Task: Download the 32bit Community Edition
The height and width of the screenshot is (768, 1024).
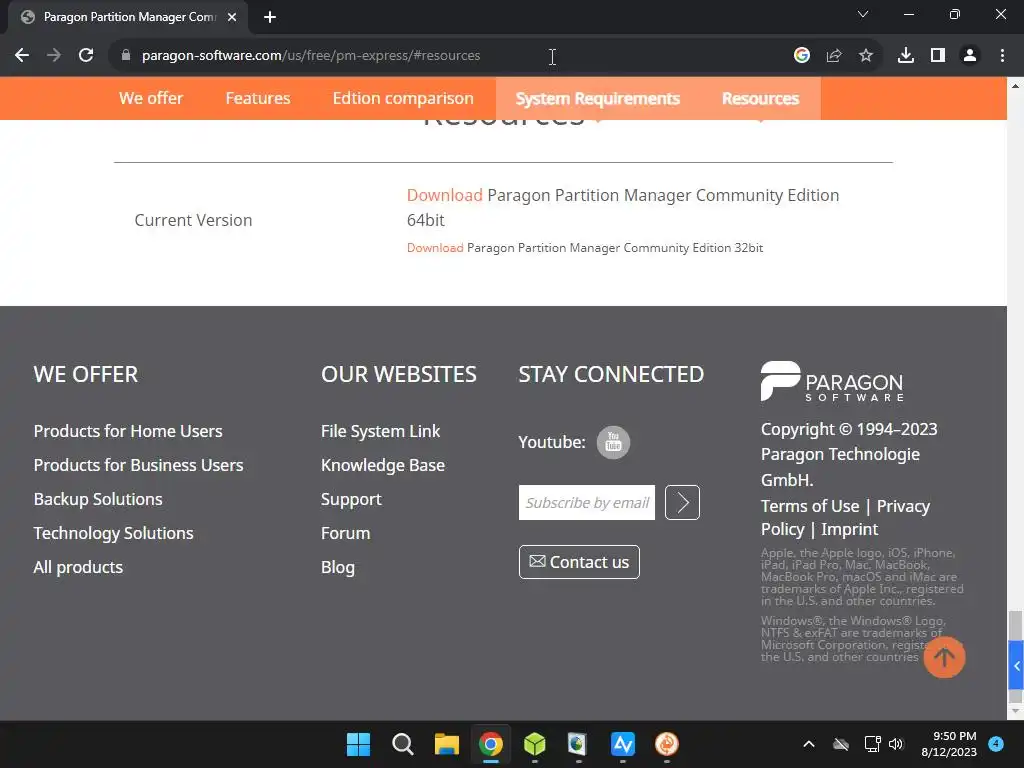Action: pos(435,248)
